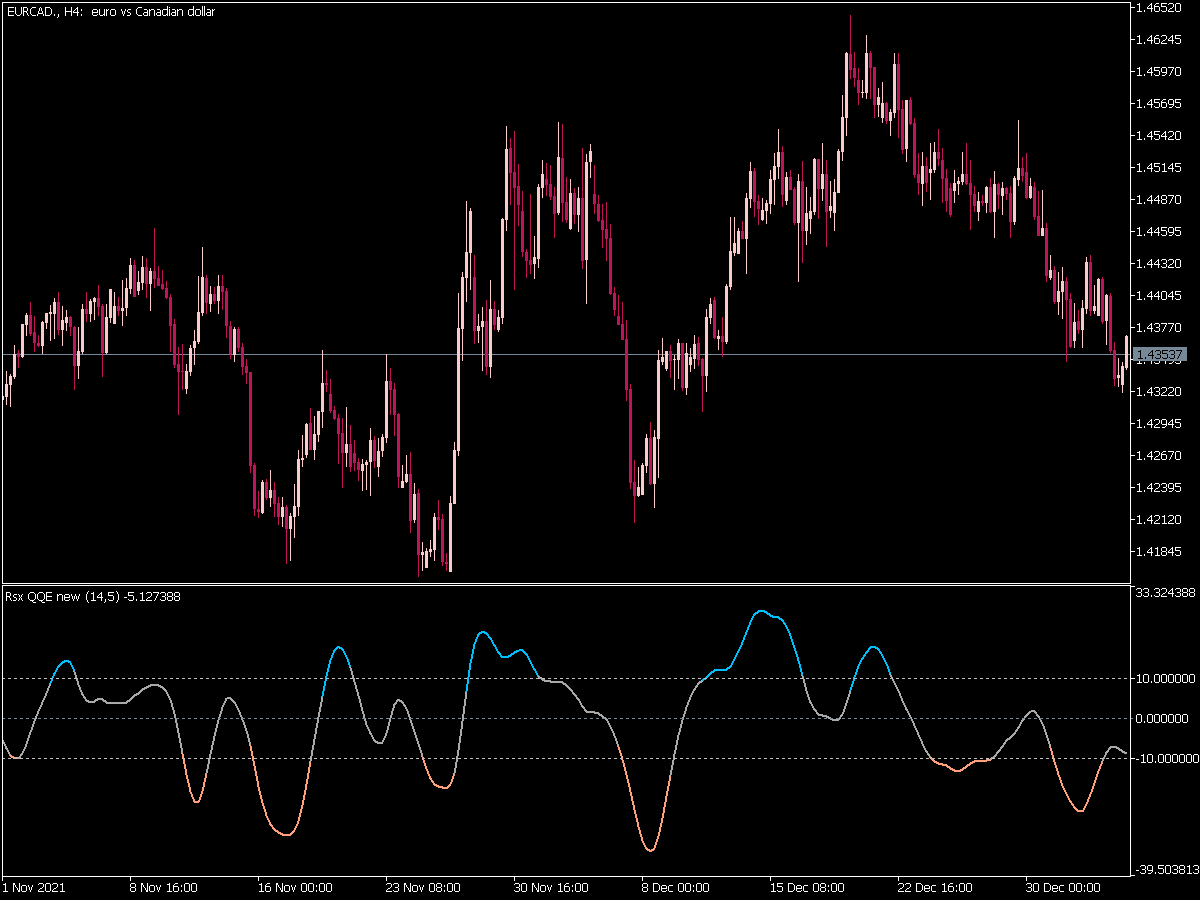Screen dimensions: 1200x900
Task: Click the 1.42945 price scale value
Action: point(1160,424)
